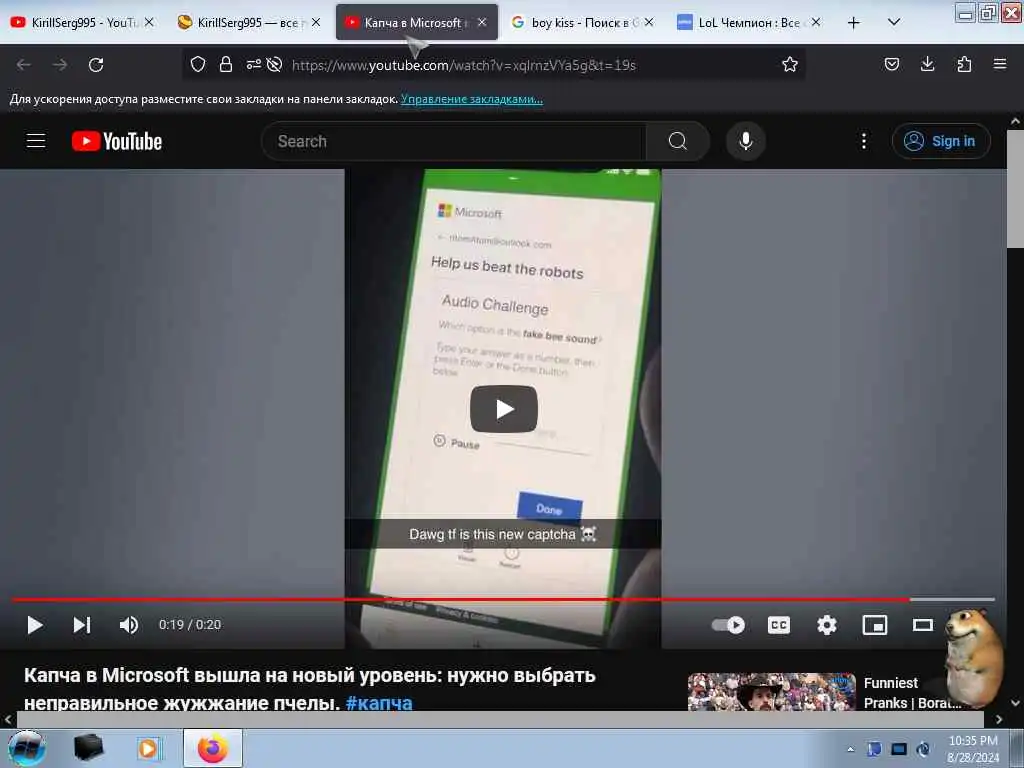The height and width of the screenshot is (768, 1024).
Task: Go to the YouTube home logo
Action: click(117, 141)
